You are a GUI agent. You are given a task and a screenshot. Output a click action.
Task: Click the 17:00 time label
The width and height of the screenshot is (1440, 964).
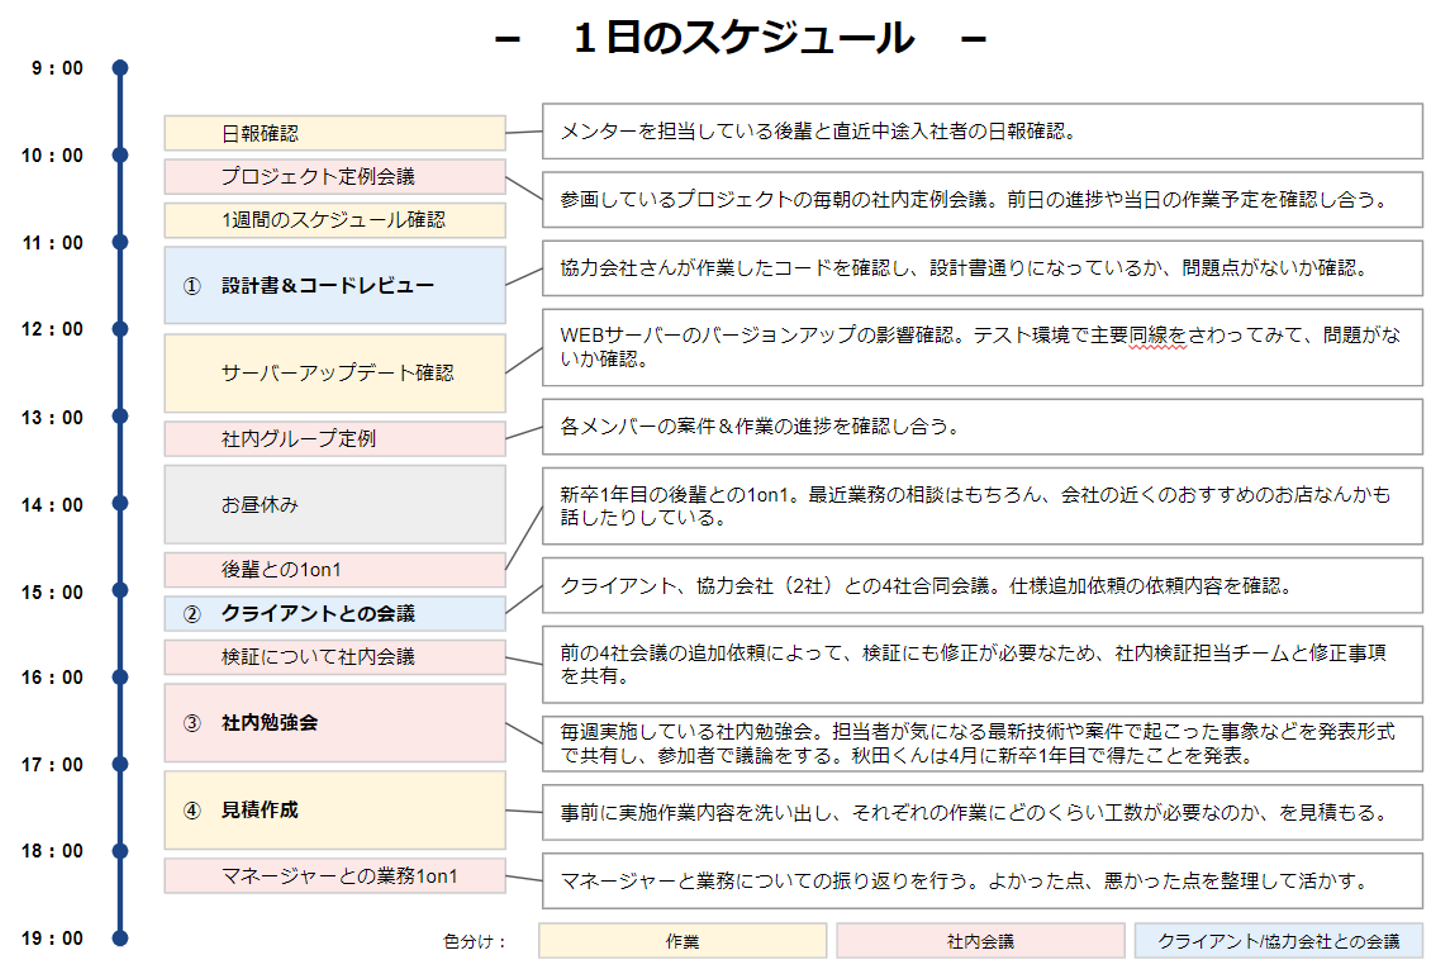click(x=52, y=765)
